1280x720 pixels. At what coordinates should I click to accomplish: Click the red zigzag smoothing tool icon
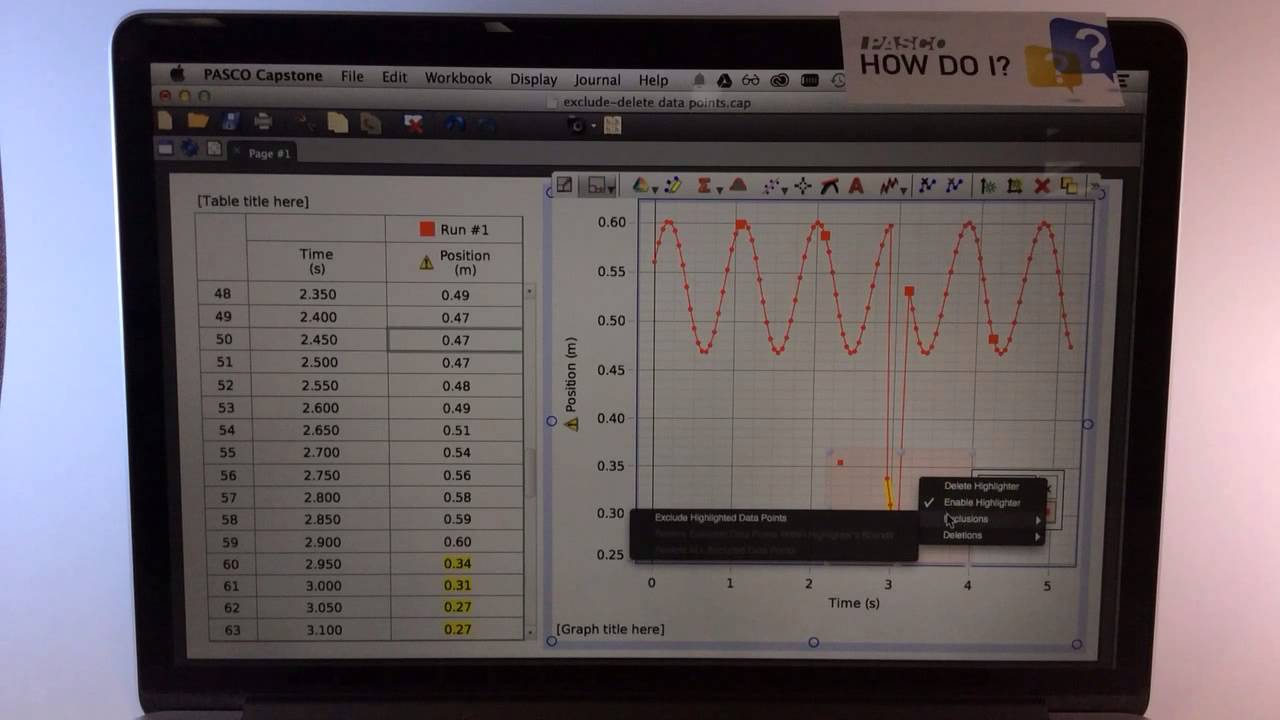[x=888, y=186]
